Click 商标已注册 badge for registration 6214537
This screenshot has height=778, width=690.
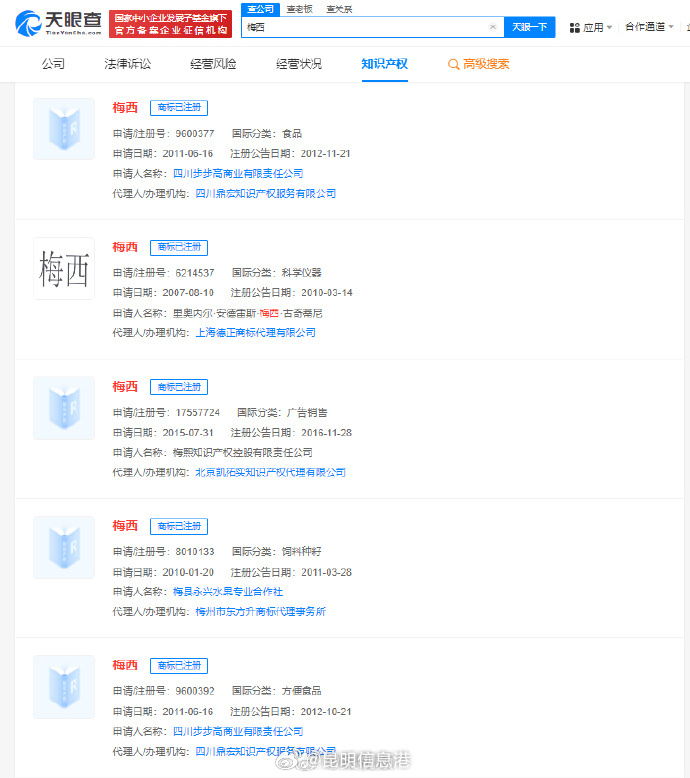point(179,247)
